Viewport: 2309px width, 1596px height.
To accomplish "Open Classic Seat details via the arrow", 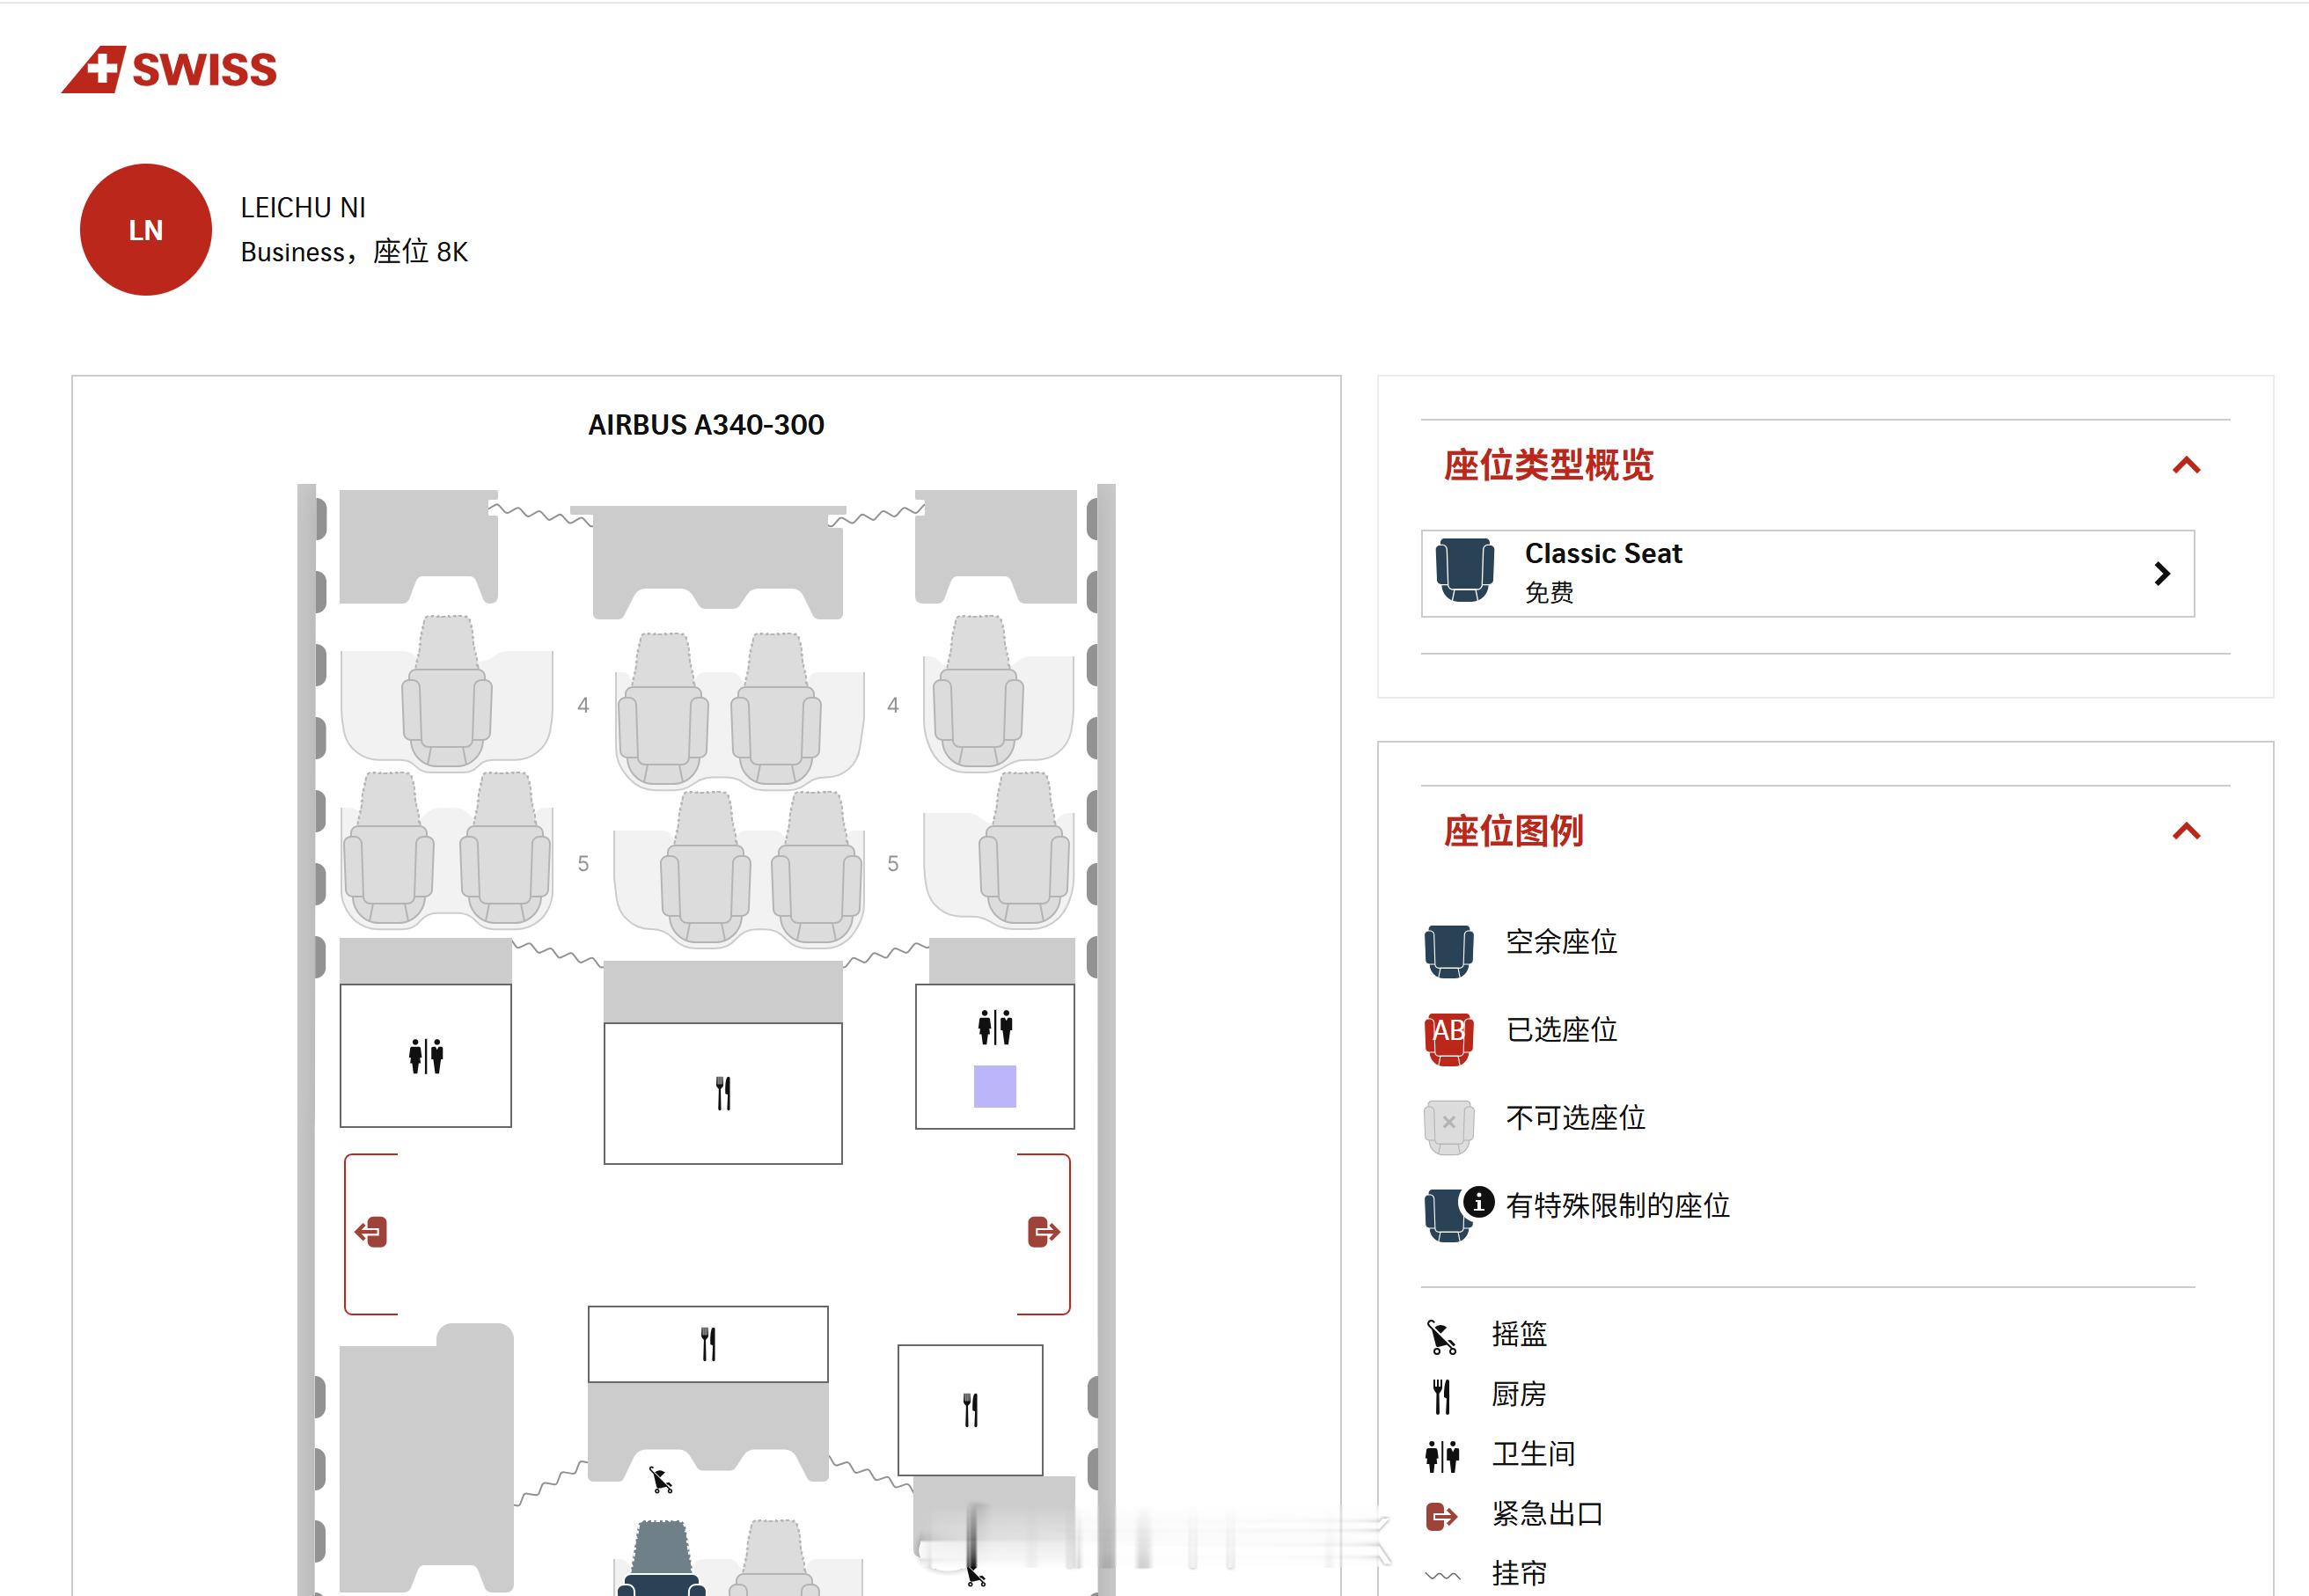I will (x=2162, y=573).
